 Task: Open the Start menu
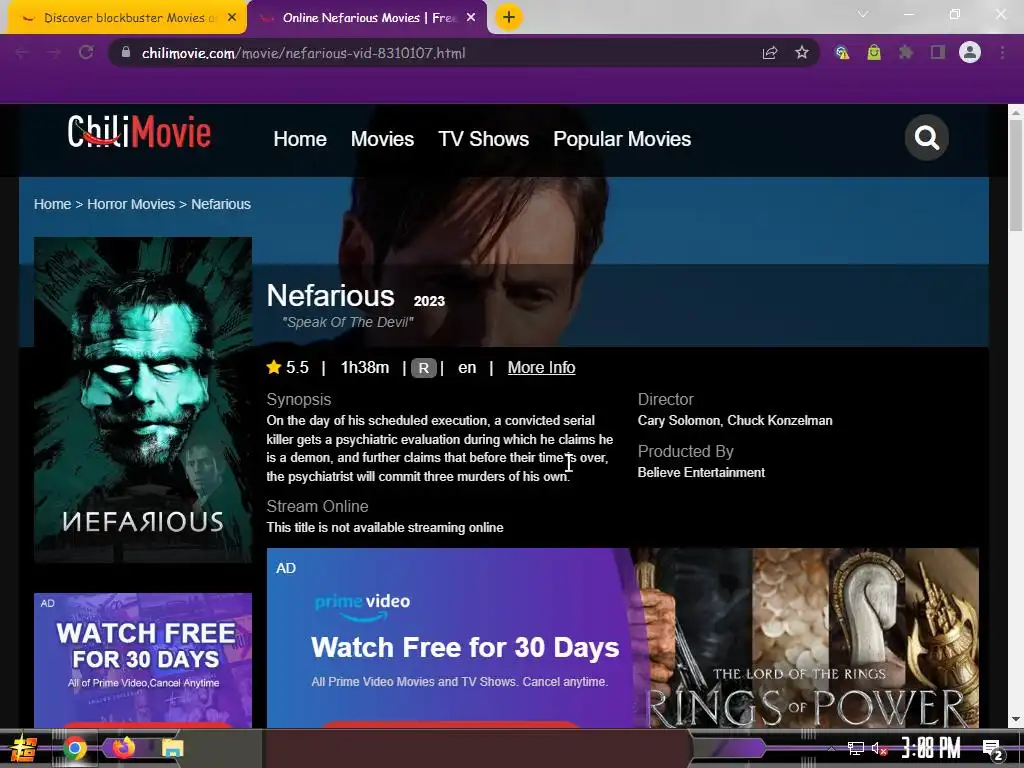tap(23, 748)
